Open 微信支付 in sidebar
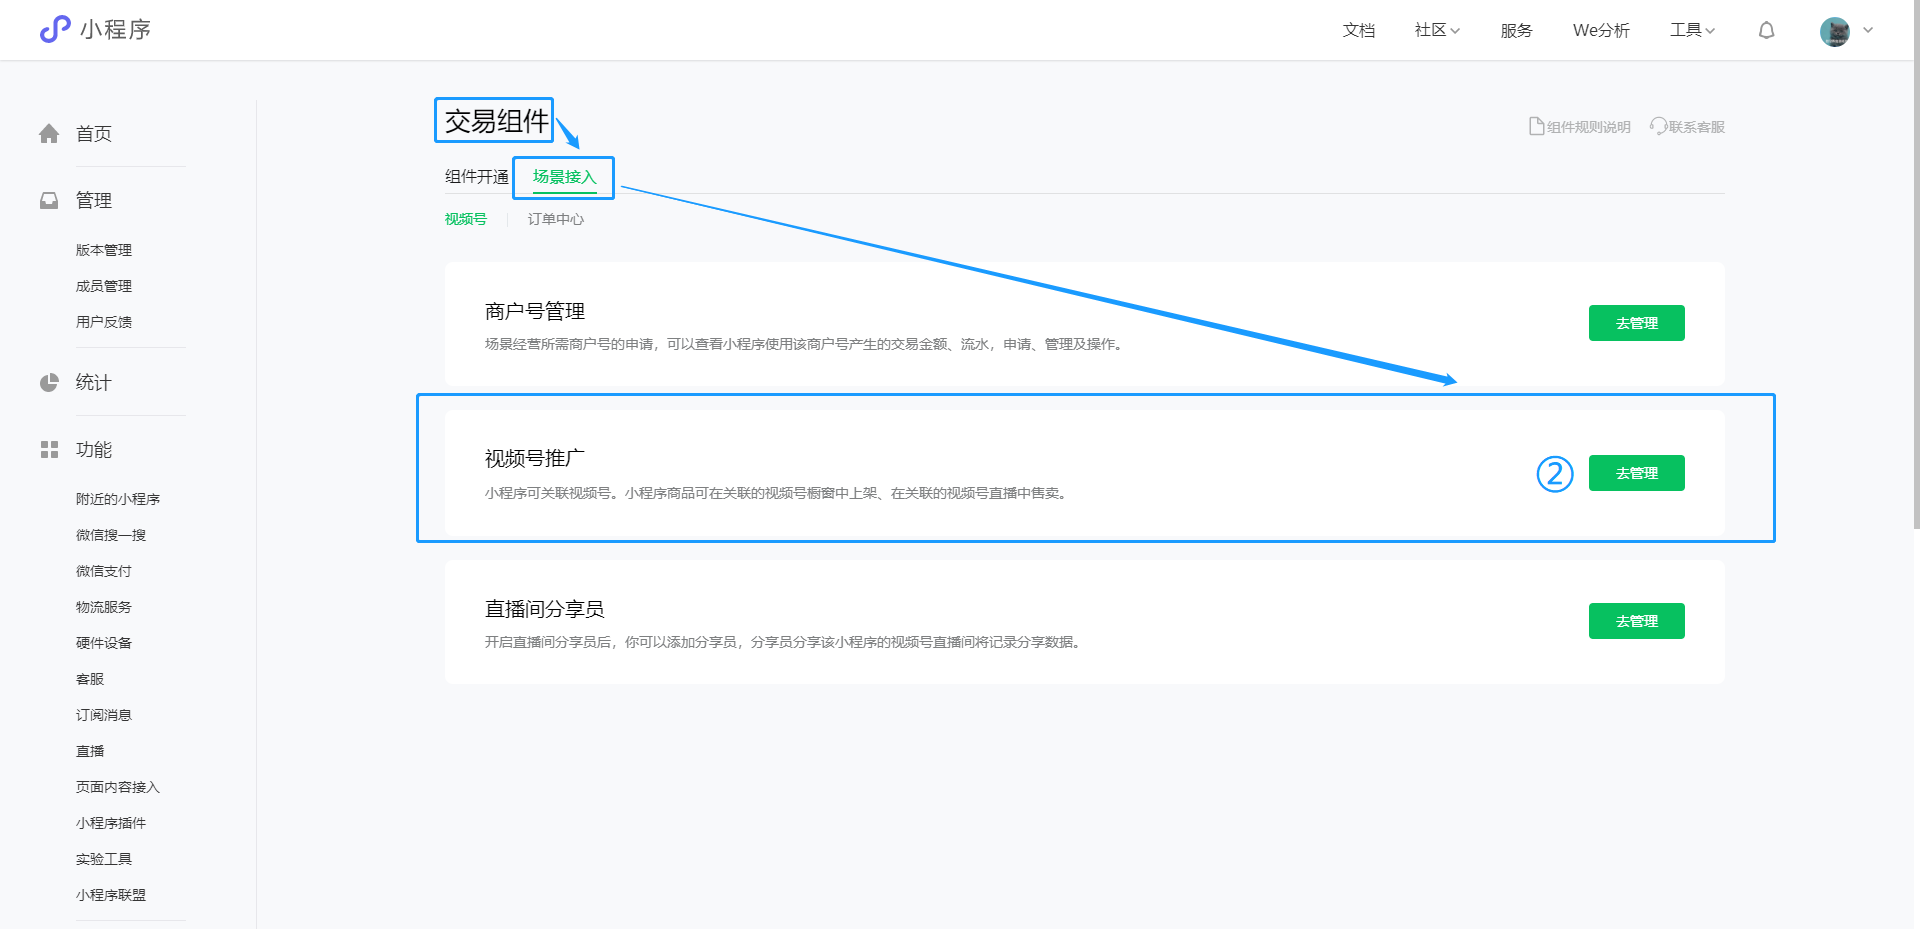The image size is (1920, 929). tap(104, 571)
